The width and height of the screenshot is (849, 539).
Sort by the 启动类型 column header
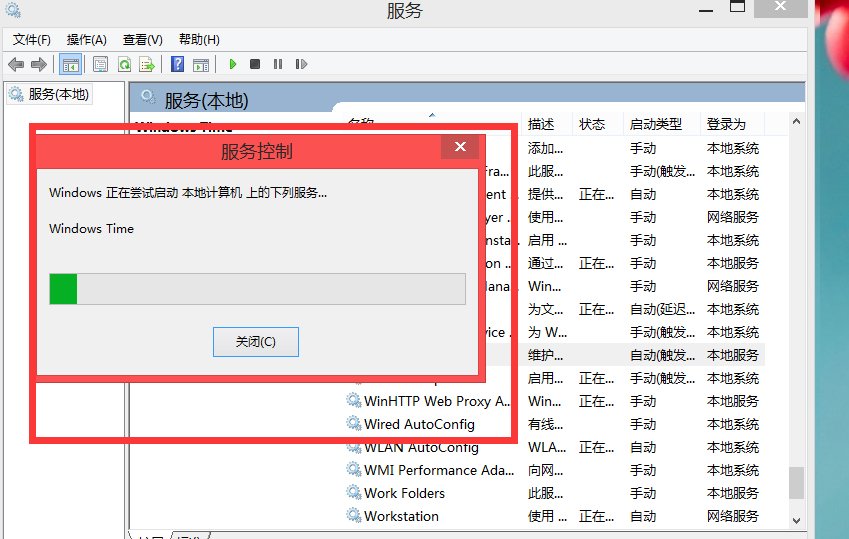coord(656,124)
